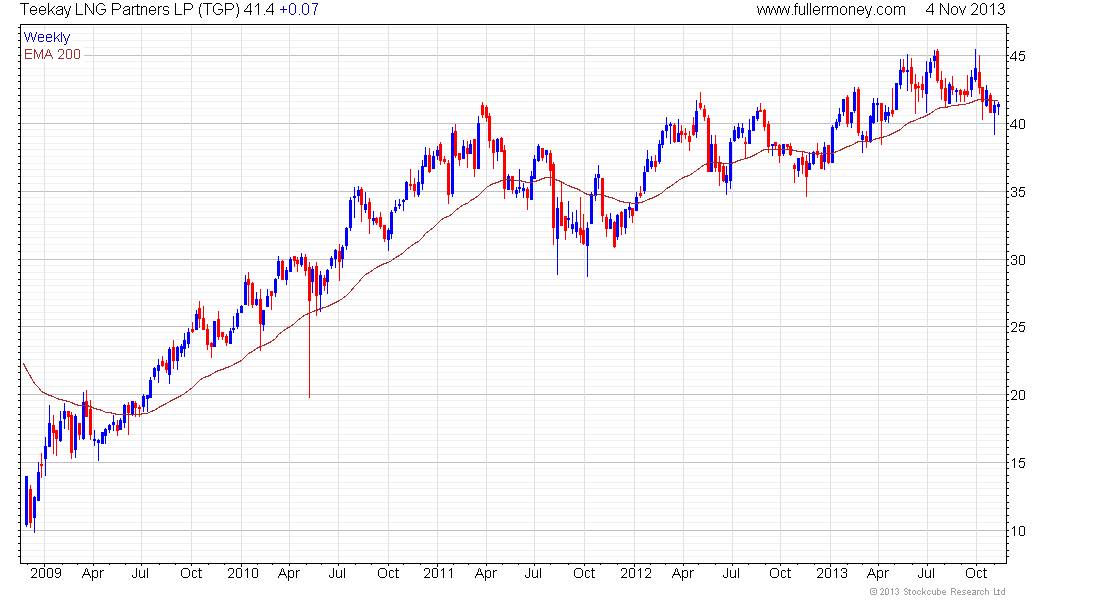Click the last price '41.4' in the title
This screenshot has height=600, width=1100.
[259, 10]
